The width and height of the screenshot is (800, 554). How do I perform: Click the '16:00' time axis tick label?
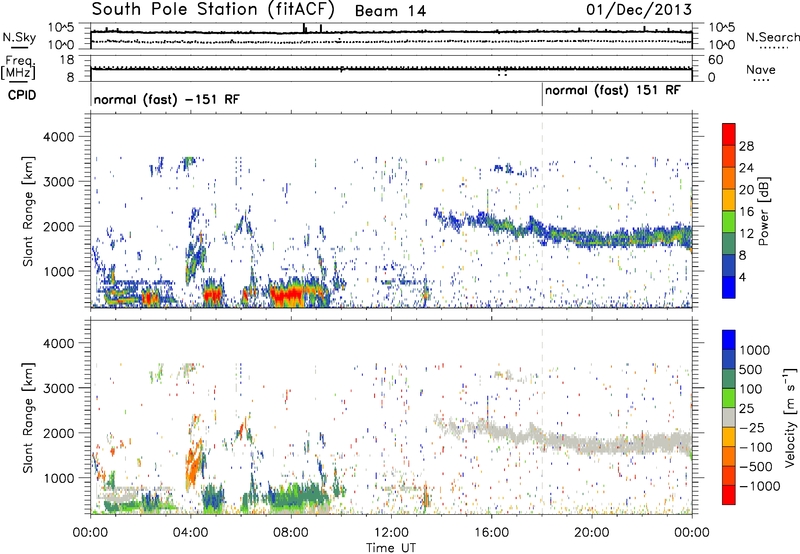pyautogui.click(x=491, y=533)
